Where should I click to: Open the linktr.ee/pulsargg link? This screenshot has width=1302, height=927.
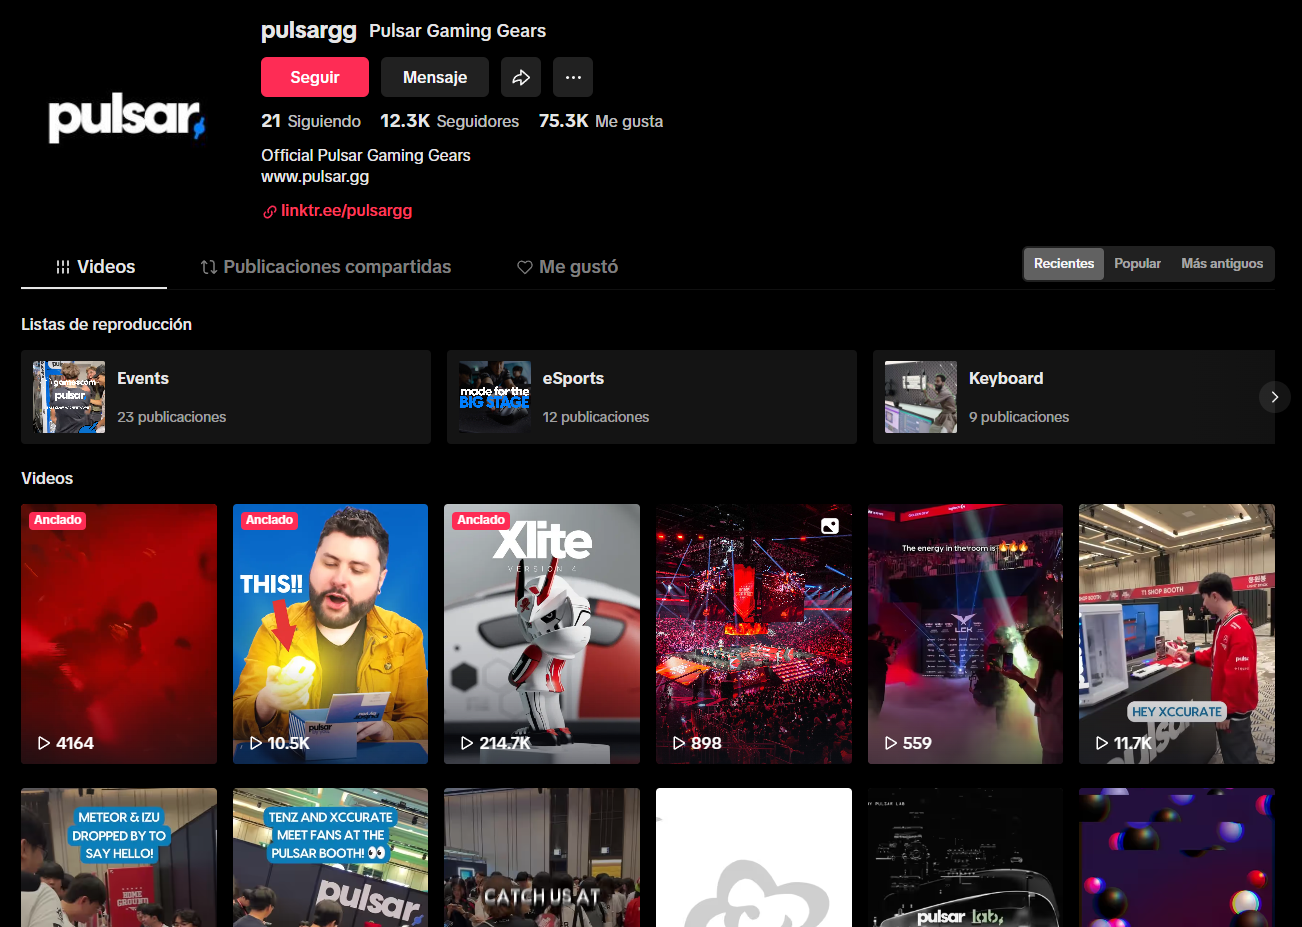coord(346,211)
